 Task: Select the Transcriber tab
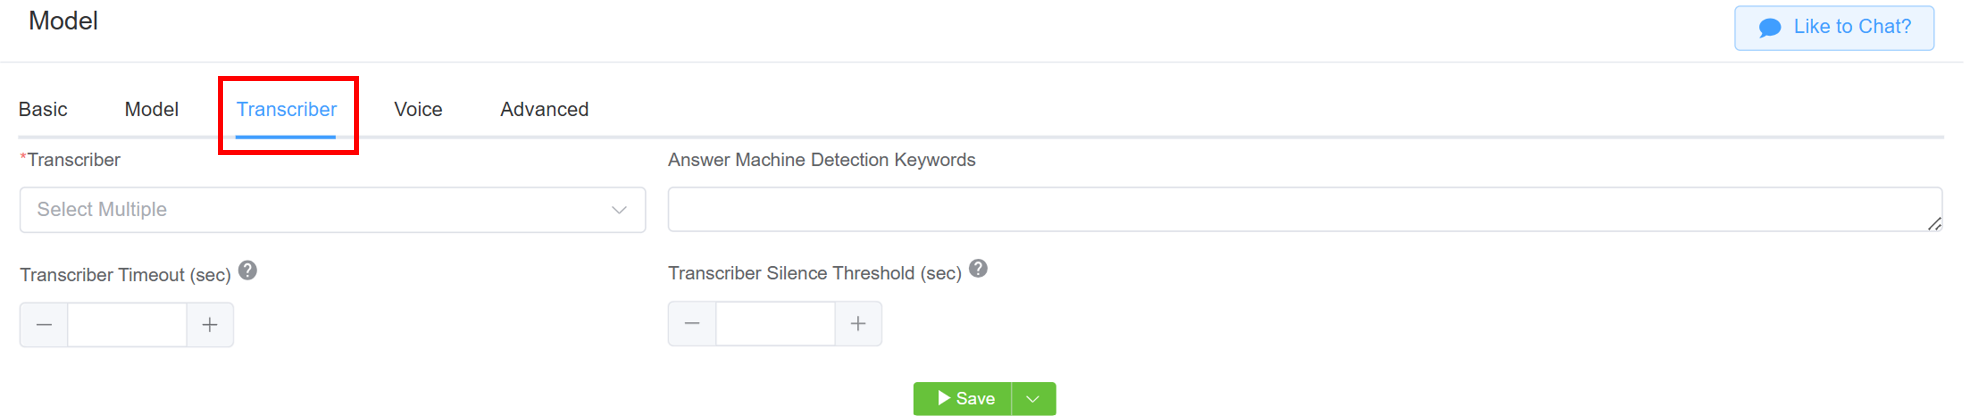pyautogui.click(x=287, y=109)
